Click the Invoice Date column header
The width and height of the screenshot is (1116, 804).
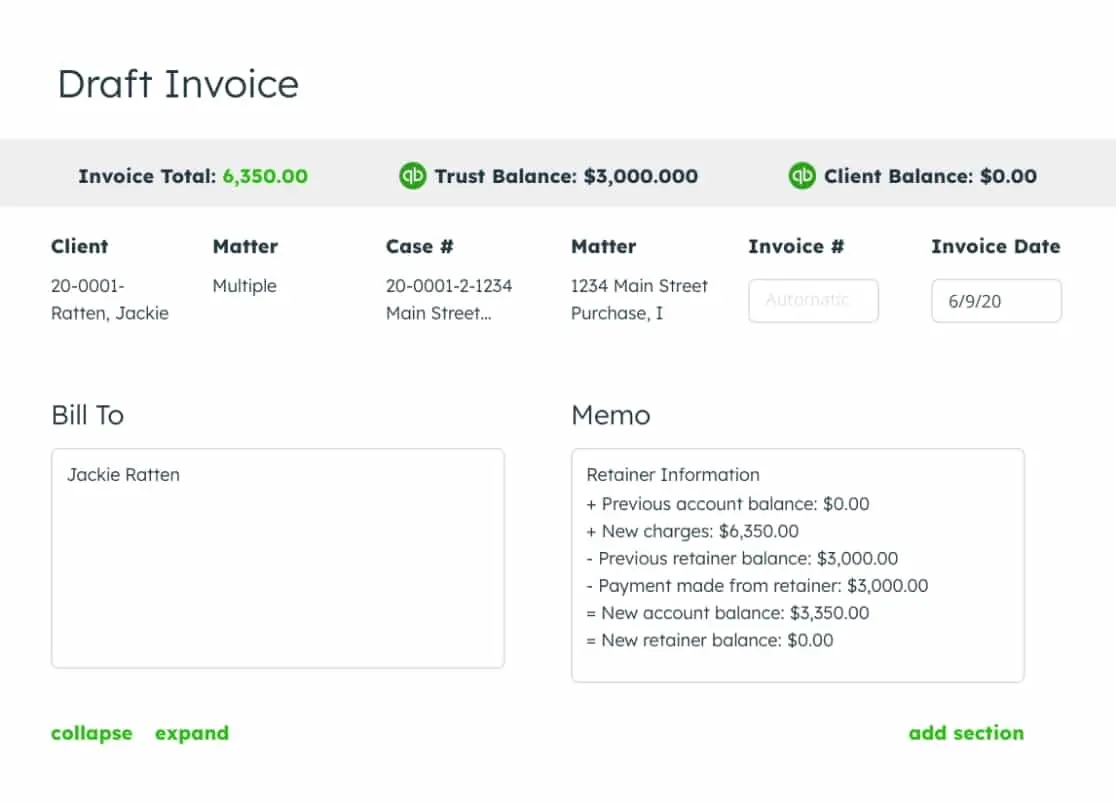pos(996,246)
